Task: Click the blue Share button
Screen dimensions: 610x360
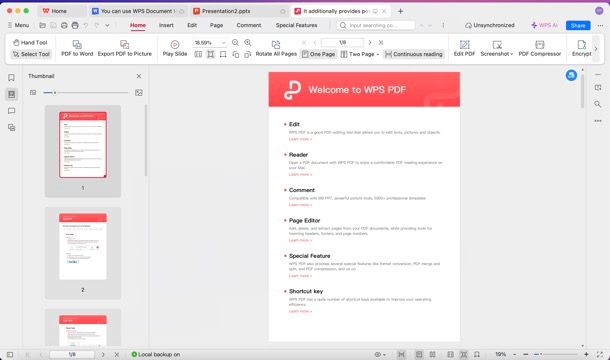Action: [x=578, y=25]
